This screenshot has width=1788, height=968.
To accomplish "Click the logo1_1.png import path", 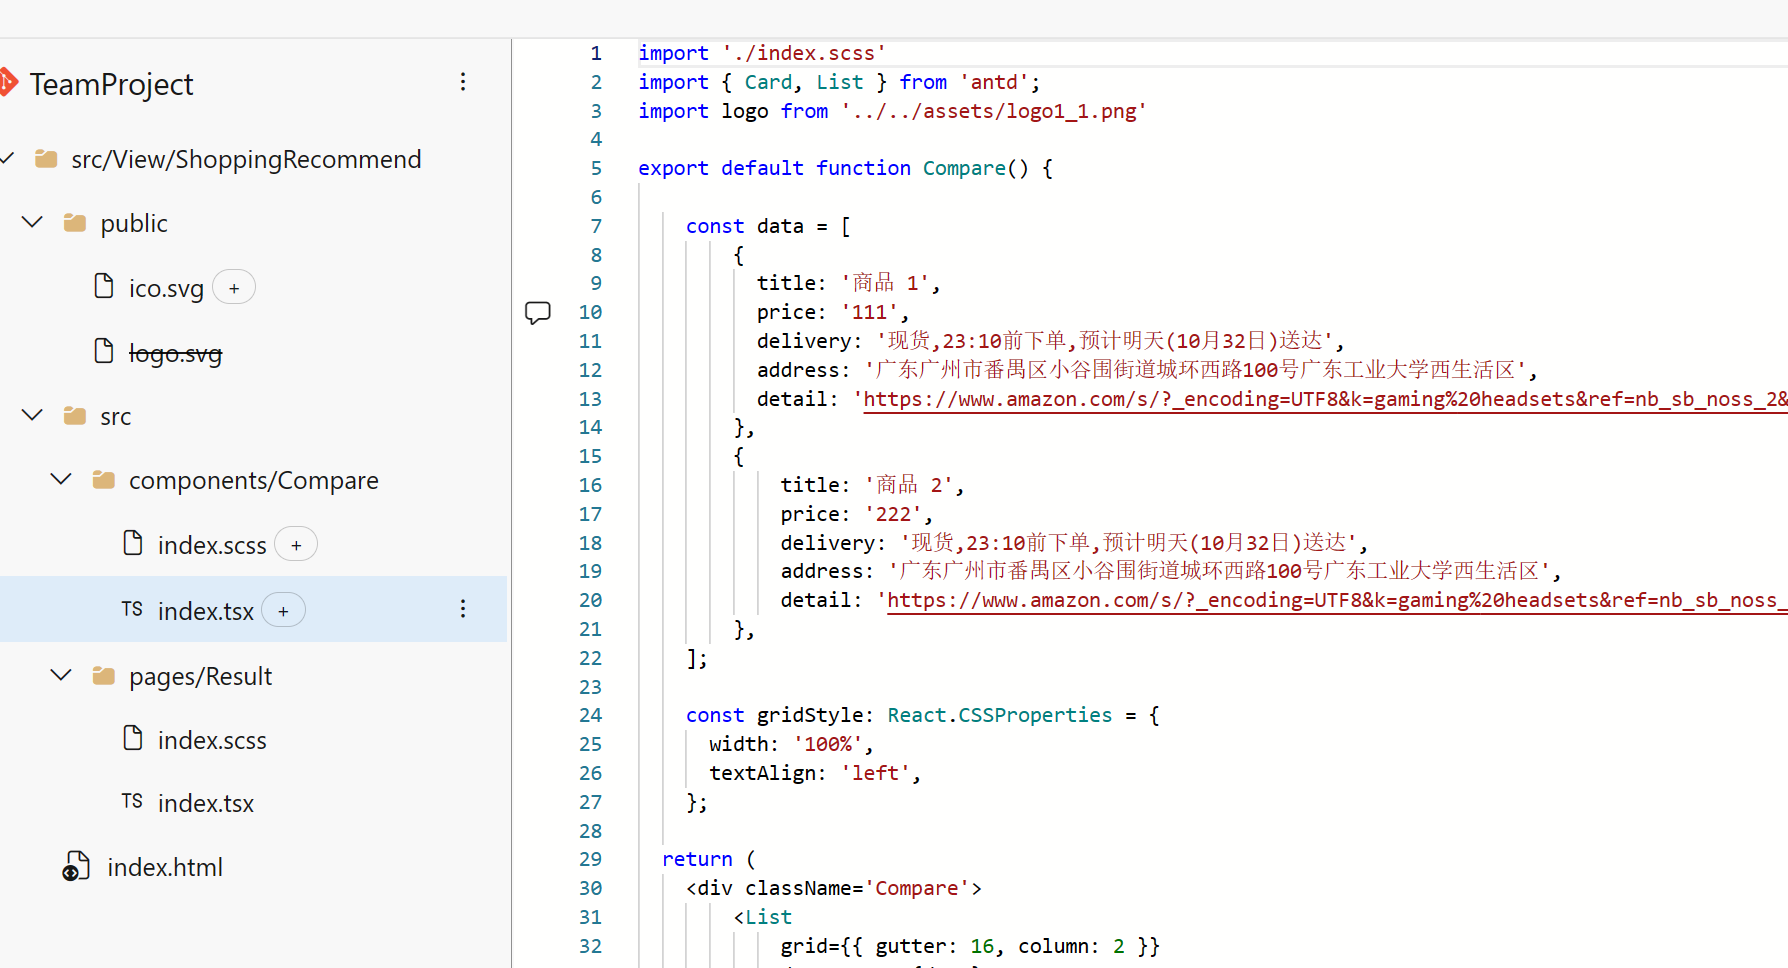I will [994, 111].
